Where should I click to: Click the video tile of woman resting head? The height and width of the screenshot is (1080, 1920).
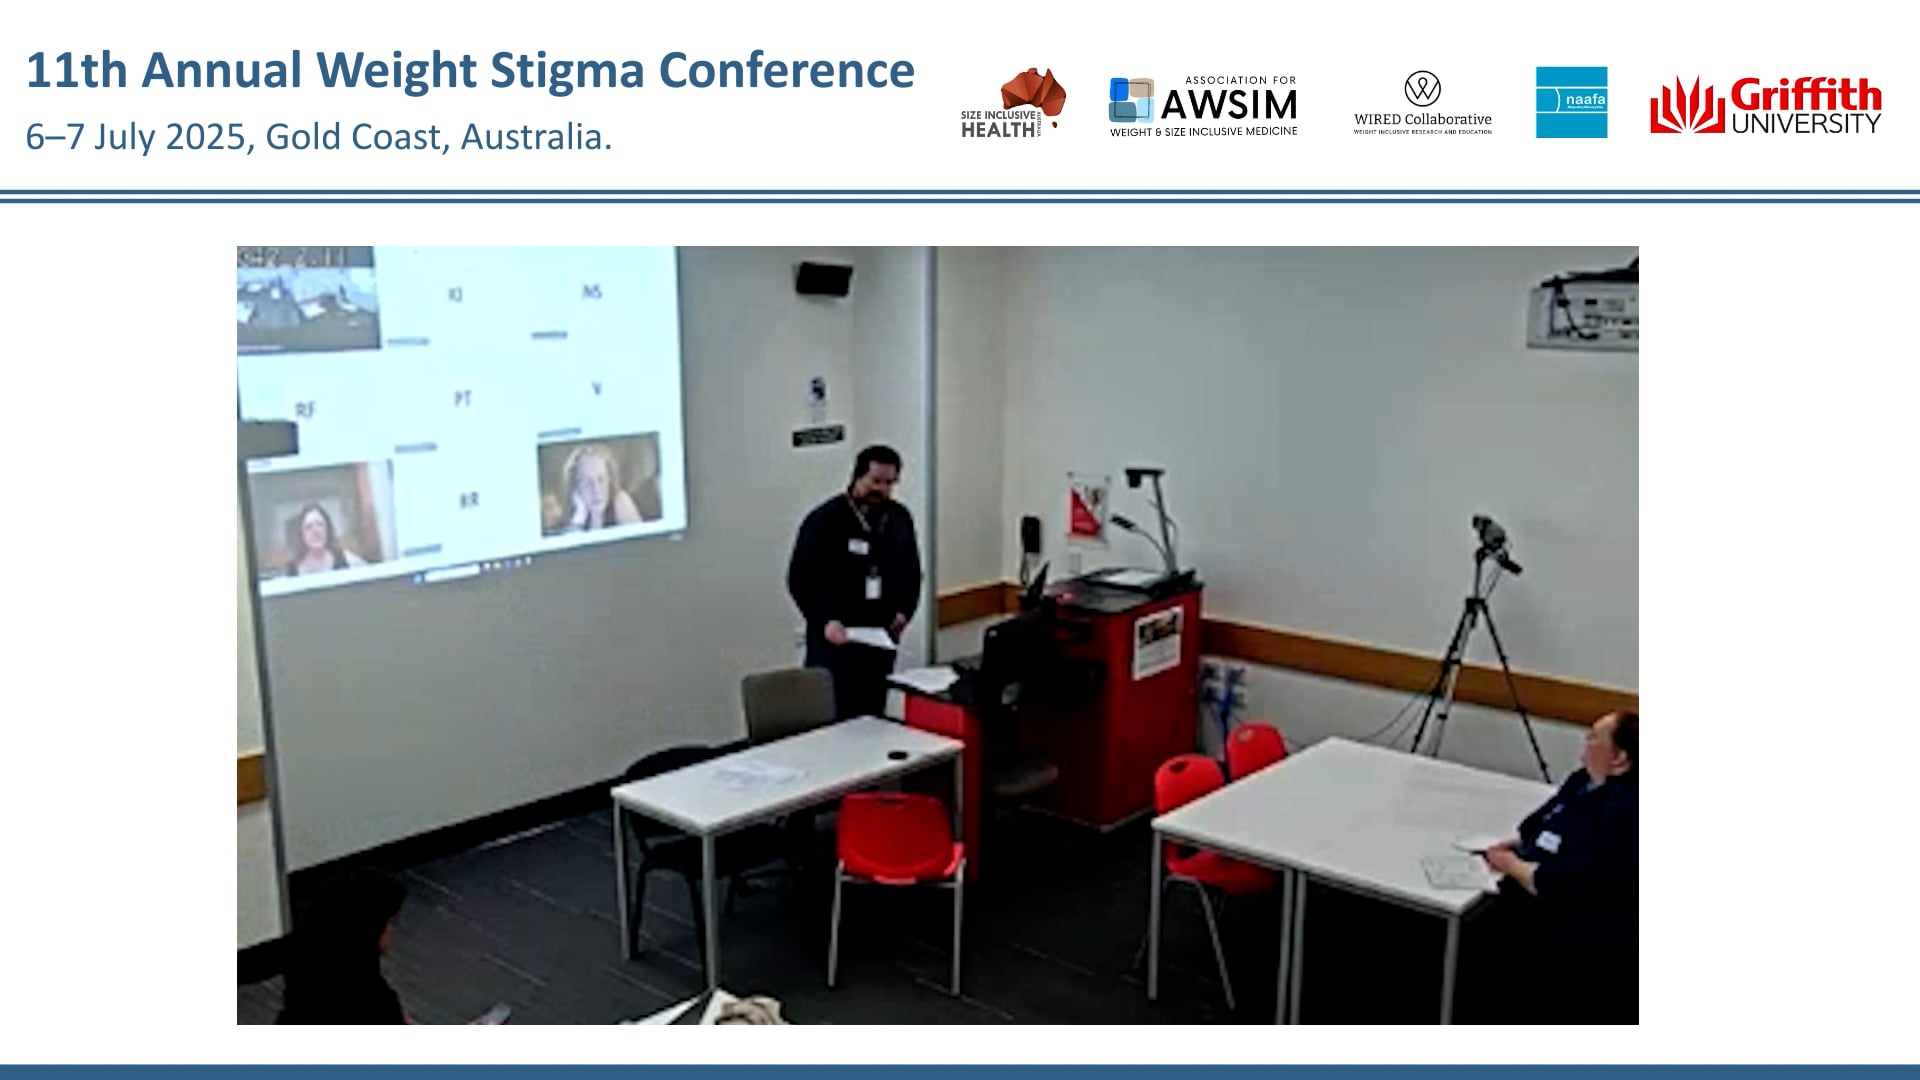pos(598,482)
